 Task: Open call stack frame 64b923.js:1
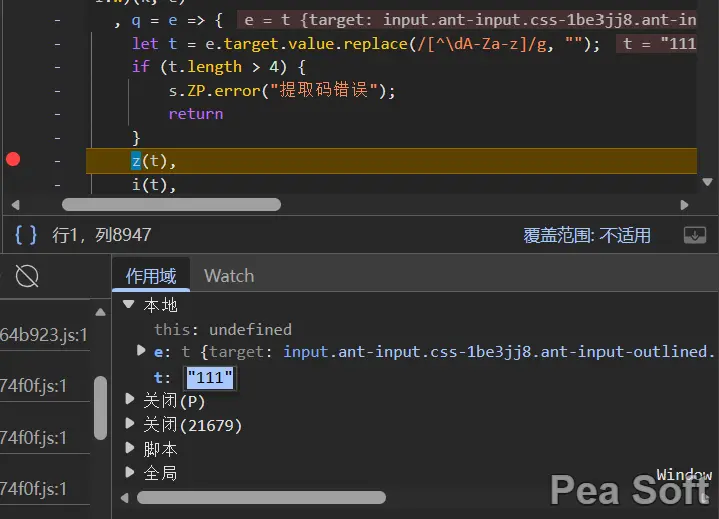(x=44, y=335)
